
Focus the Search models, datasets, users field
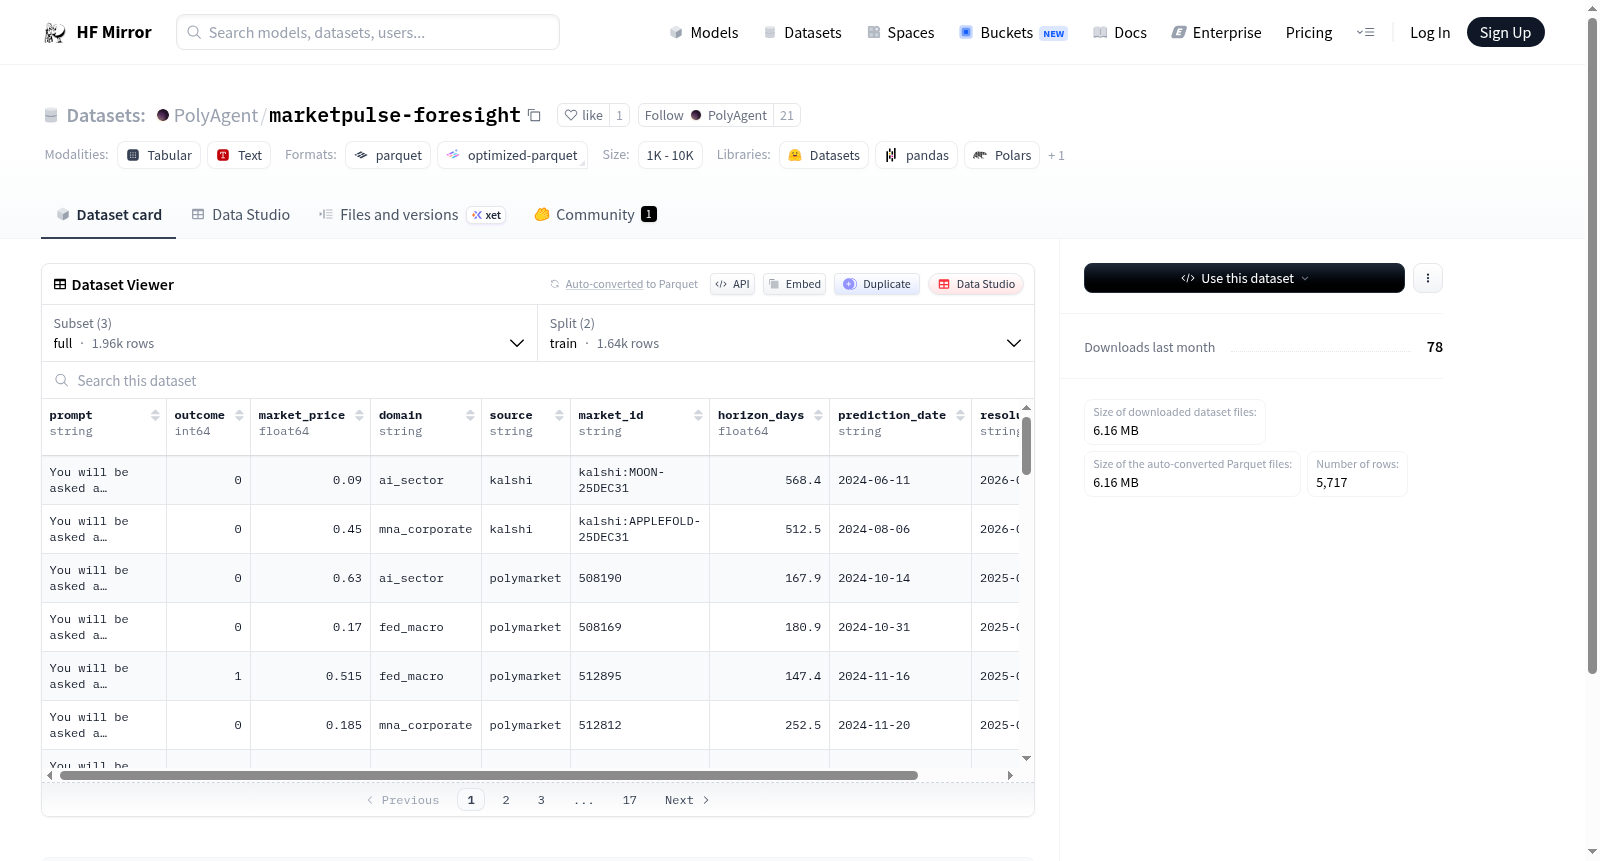(x=368, y=33)
